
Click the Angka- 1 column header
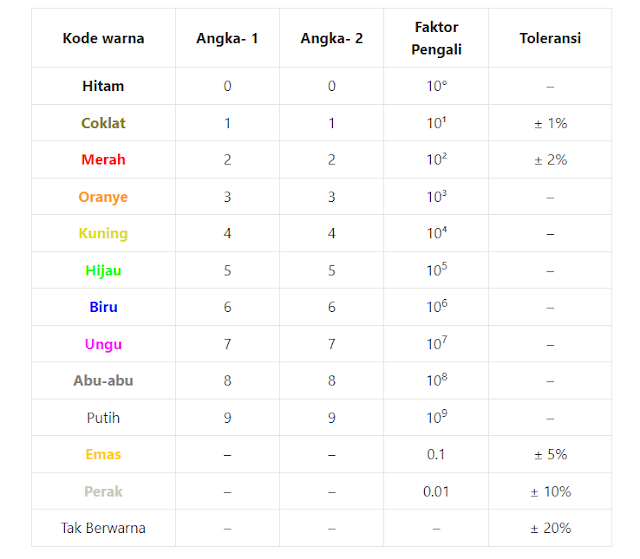tap(227, 38)
